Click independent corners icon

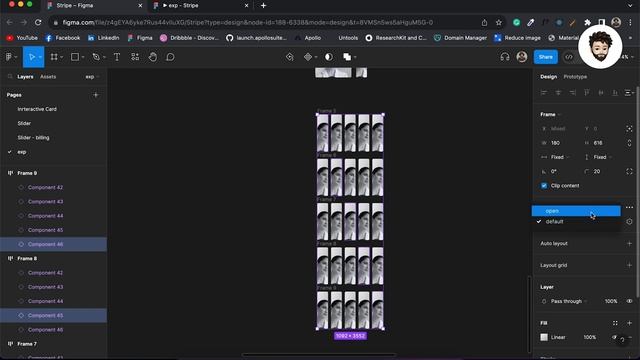point(629,171)
